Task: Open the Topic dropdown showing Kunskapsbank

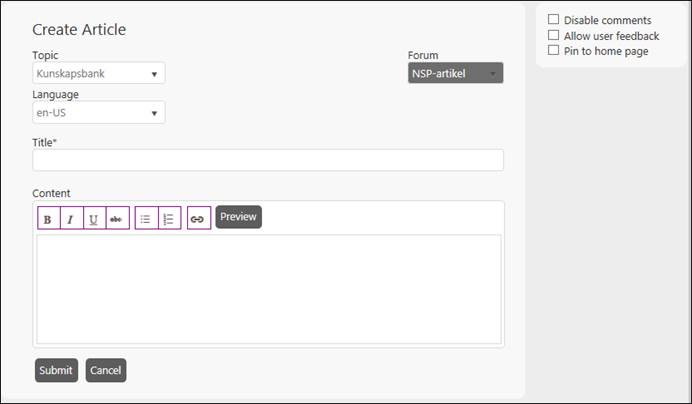Action: coord(98,74)
